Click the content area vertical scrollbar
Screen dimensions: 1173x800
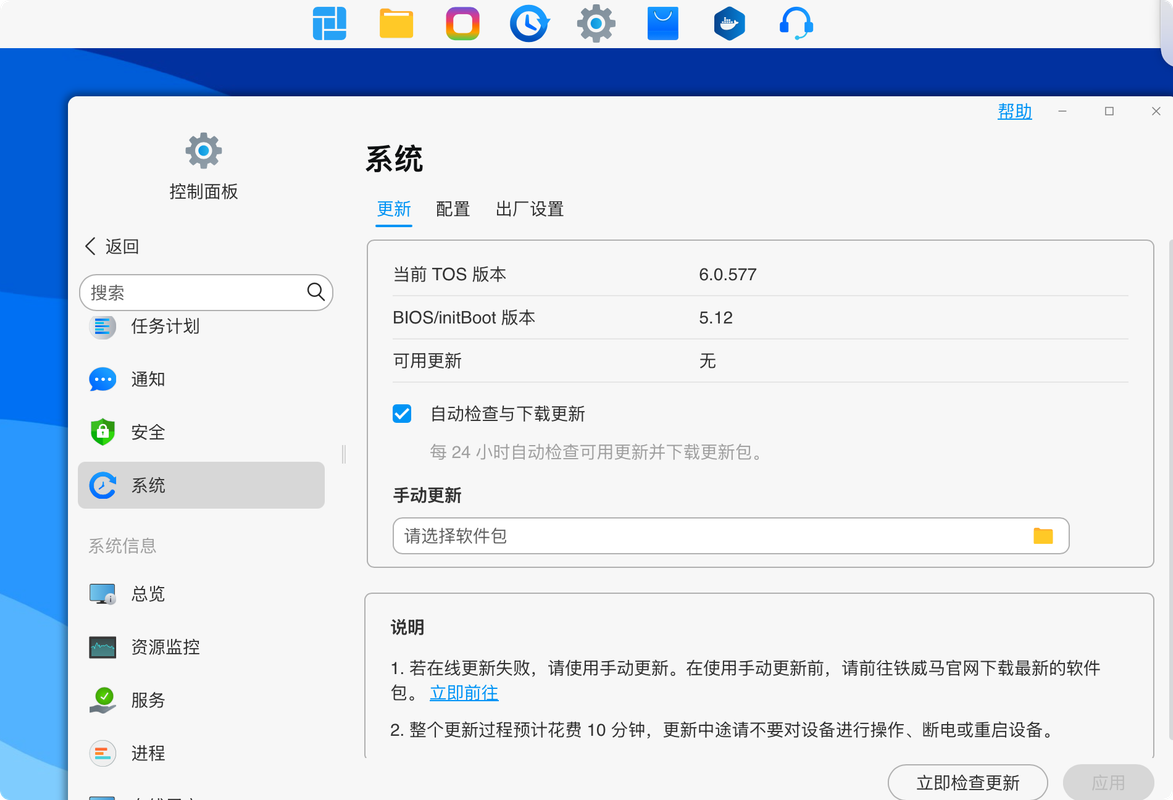[x=1170, y=490]
